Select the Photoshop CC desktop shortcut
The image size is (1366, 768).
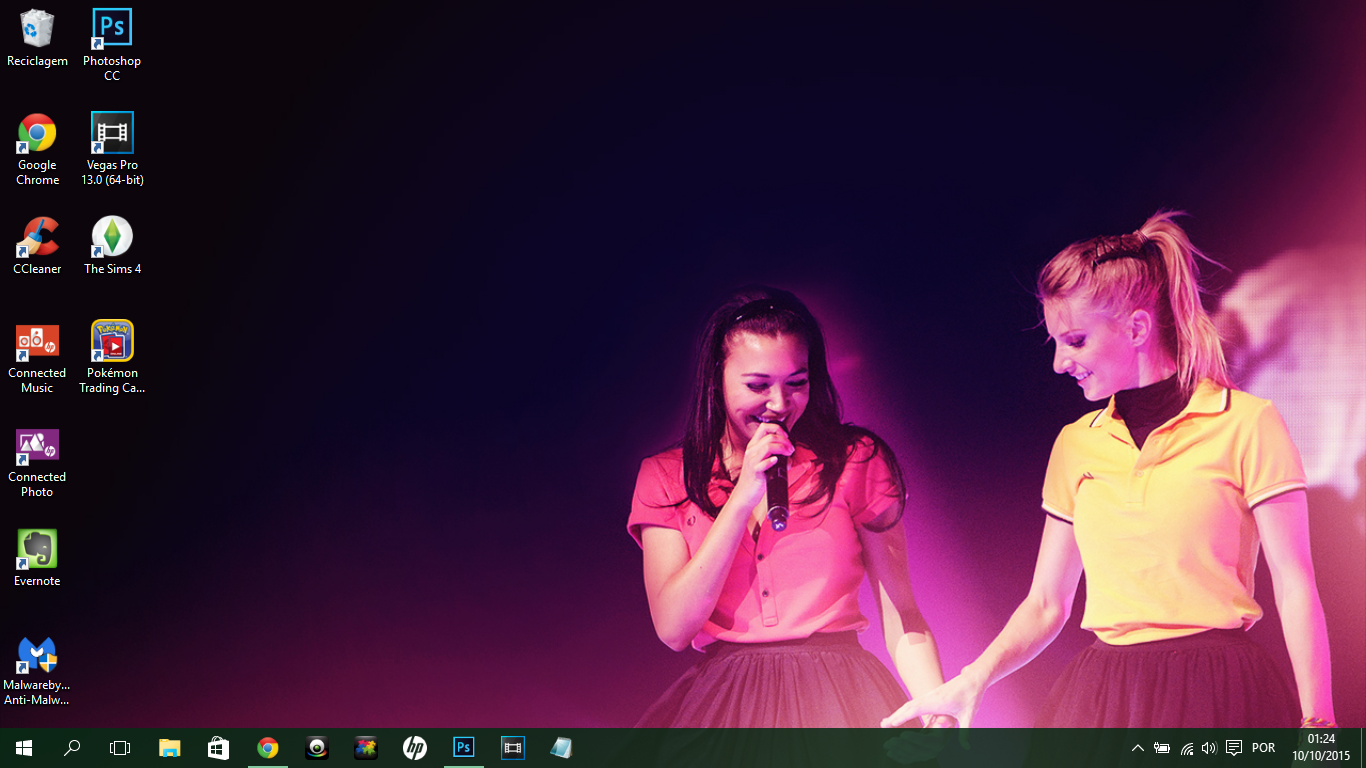[112, 28]
